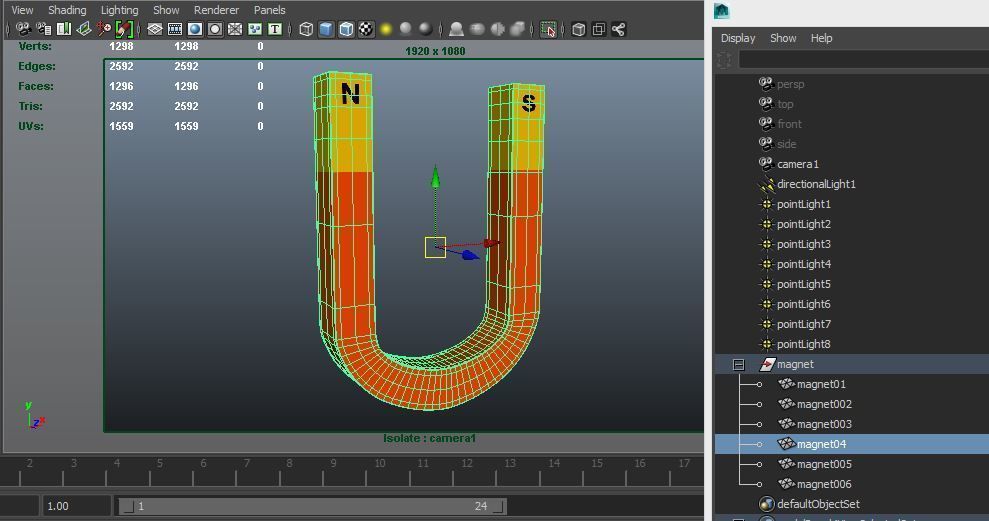Open the Outliner Display menu
The image size is (989, 521).
(738, 38)
